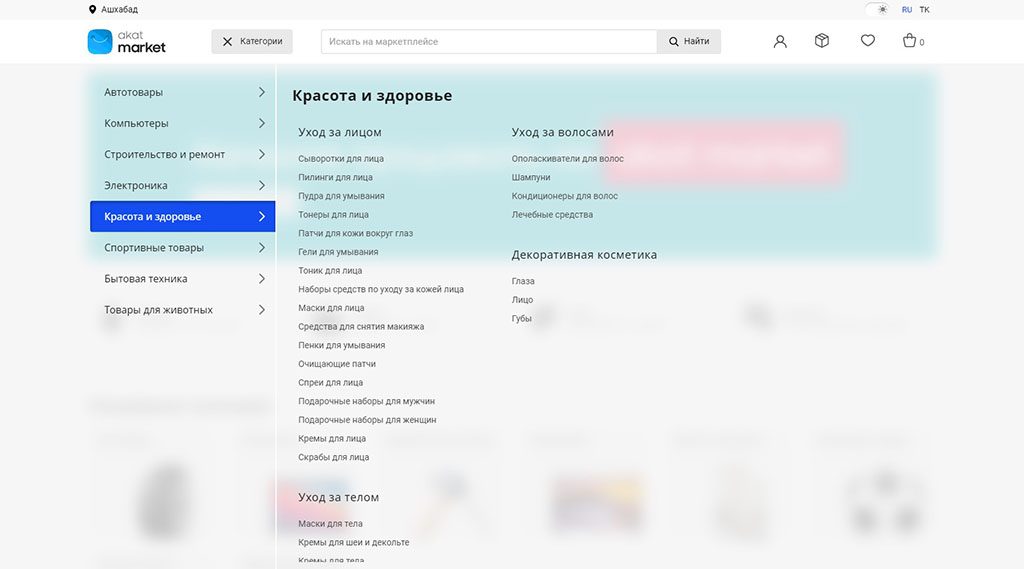The height and width of the screenshot is (569, 1024).
Task: Expand Электроника chevron
Action: pyautogui.click(x=261, y=186)
